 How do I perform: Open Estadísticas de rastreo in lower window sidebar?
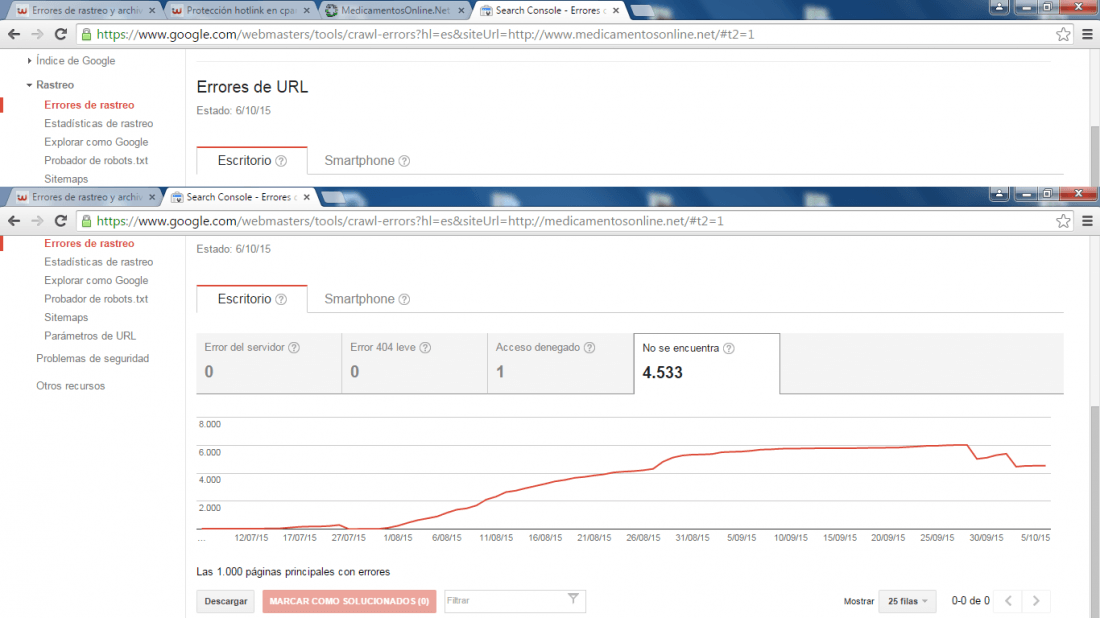click(x=98, y=262)
